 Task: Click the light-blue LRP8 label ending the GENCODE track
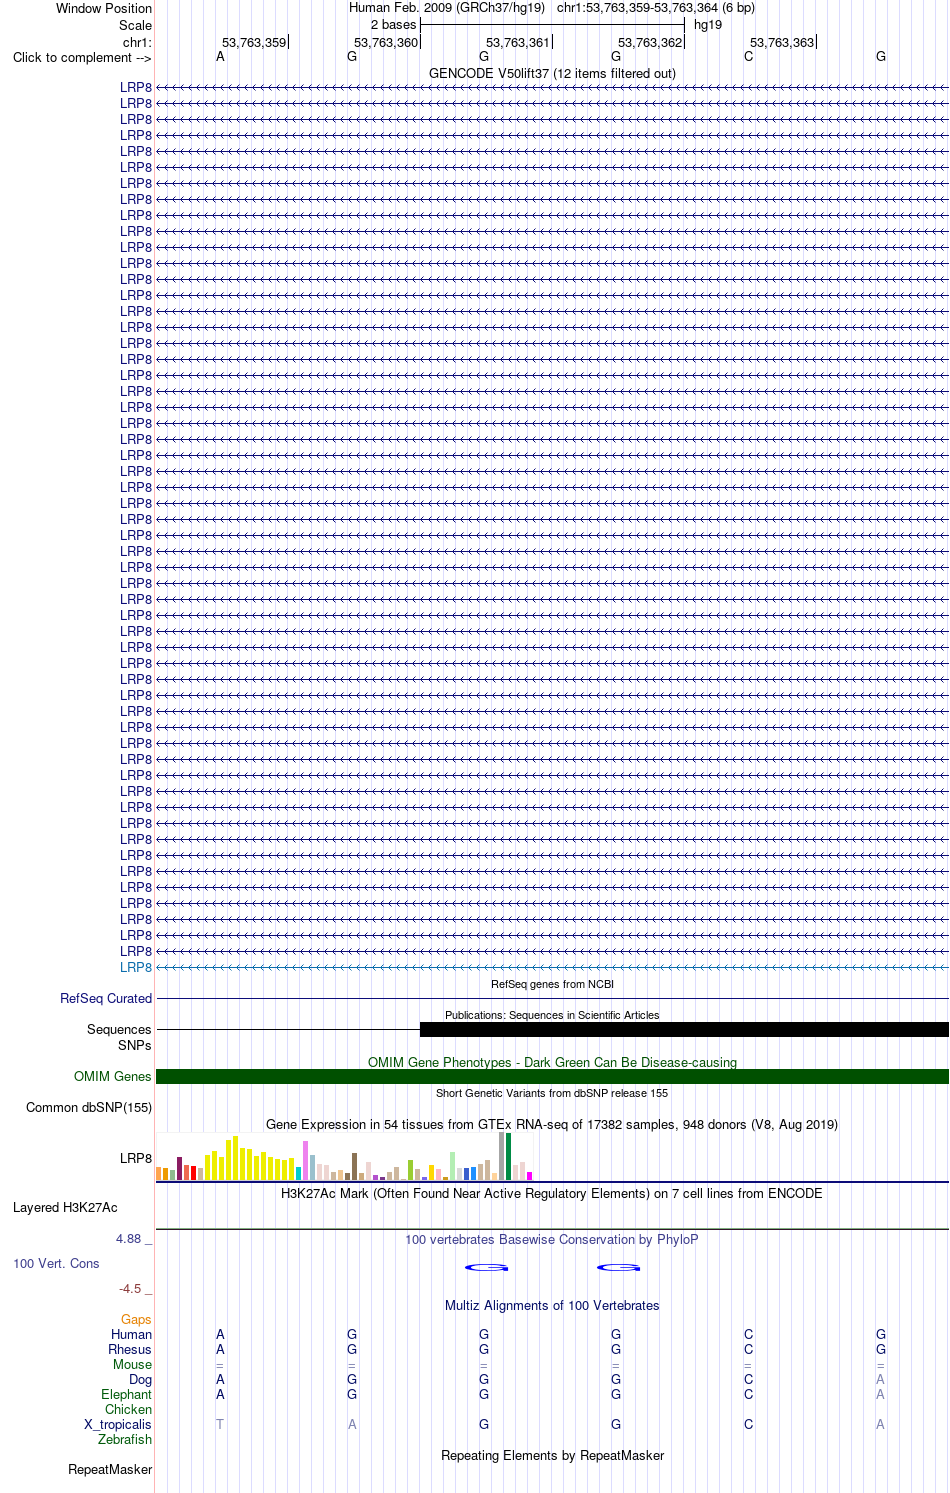tap(136, 967)
